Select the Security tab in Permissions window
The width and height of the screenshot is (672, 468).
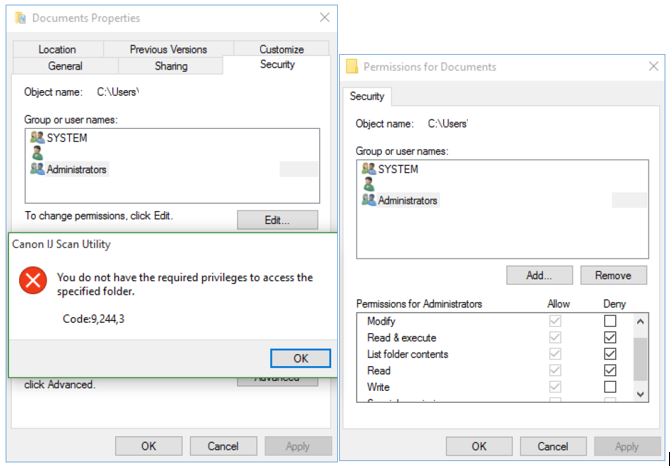(x=367, y=96)
